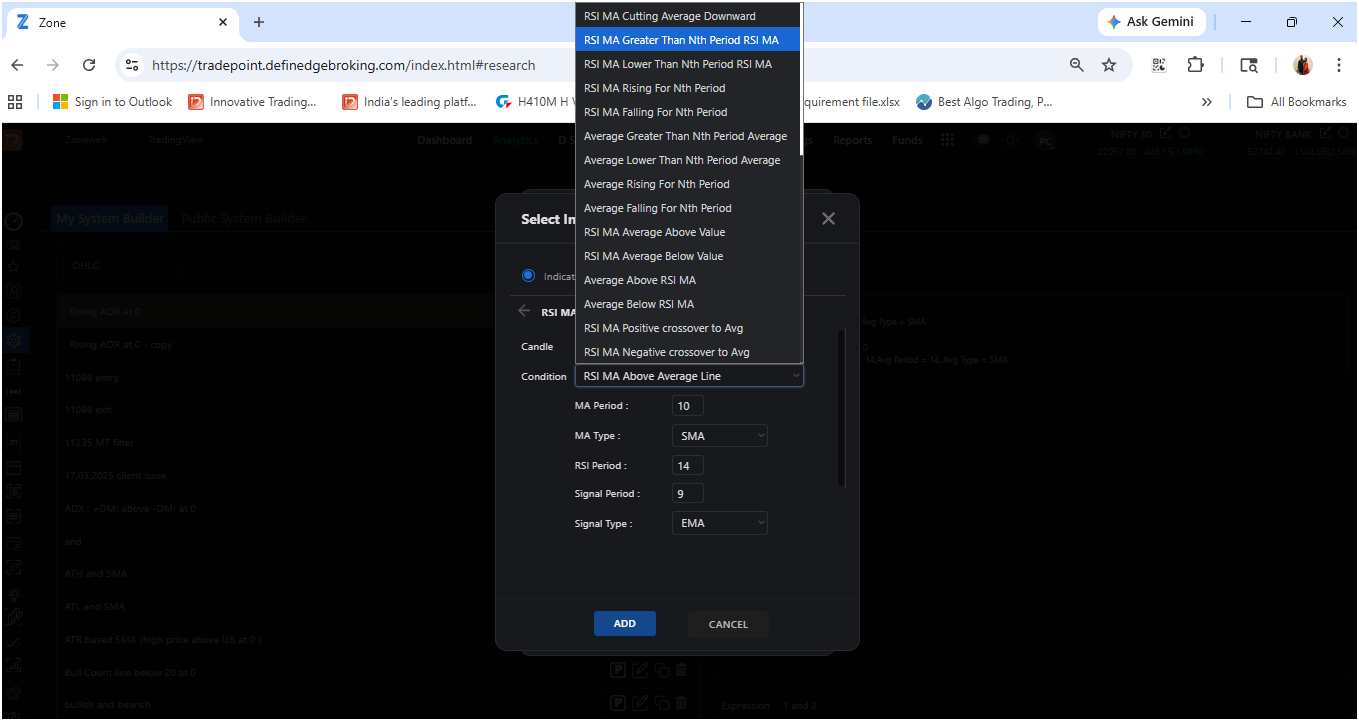Toggle theme with sun icon in header
The height and width of the screenshot is (721, 1359).
1011,140
